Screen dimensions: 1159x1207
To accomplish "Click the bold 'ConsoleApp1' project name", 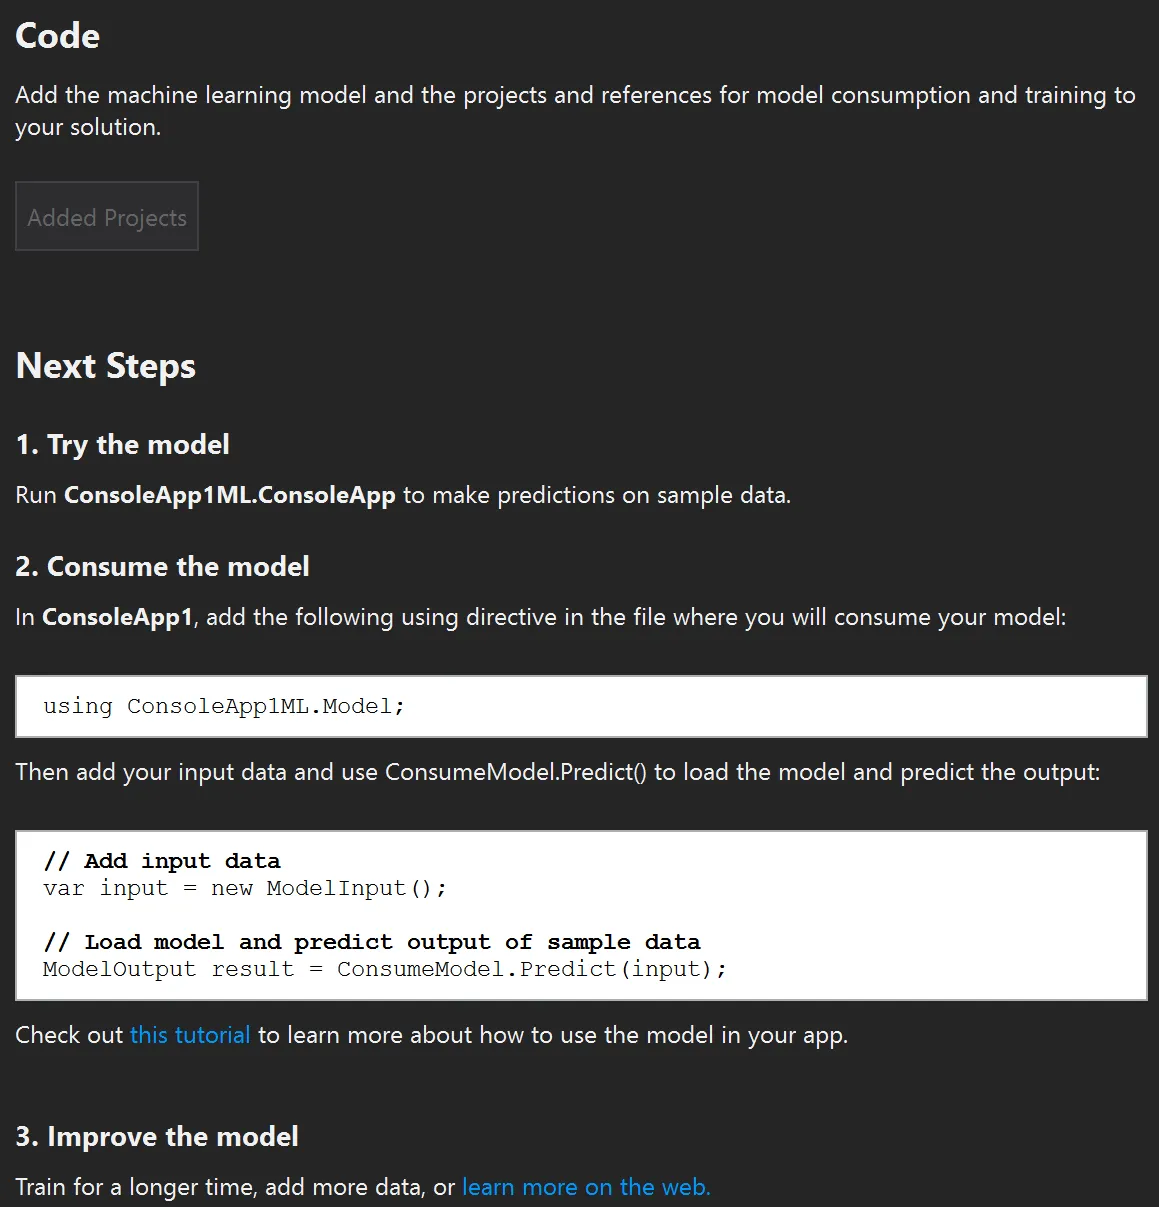I will [117, 617].
